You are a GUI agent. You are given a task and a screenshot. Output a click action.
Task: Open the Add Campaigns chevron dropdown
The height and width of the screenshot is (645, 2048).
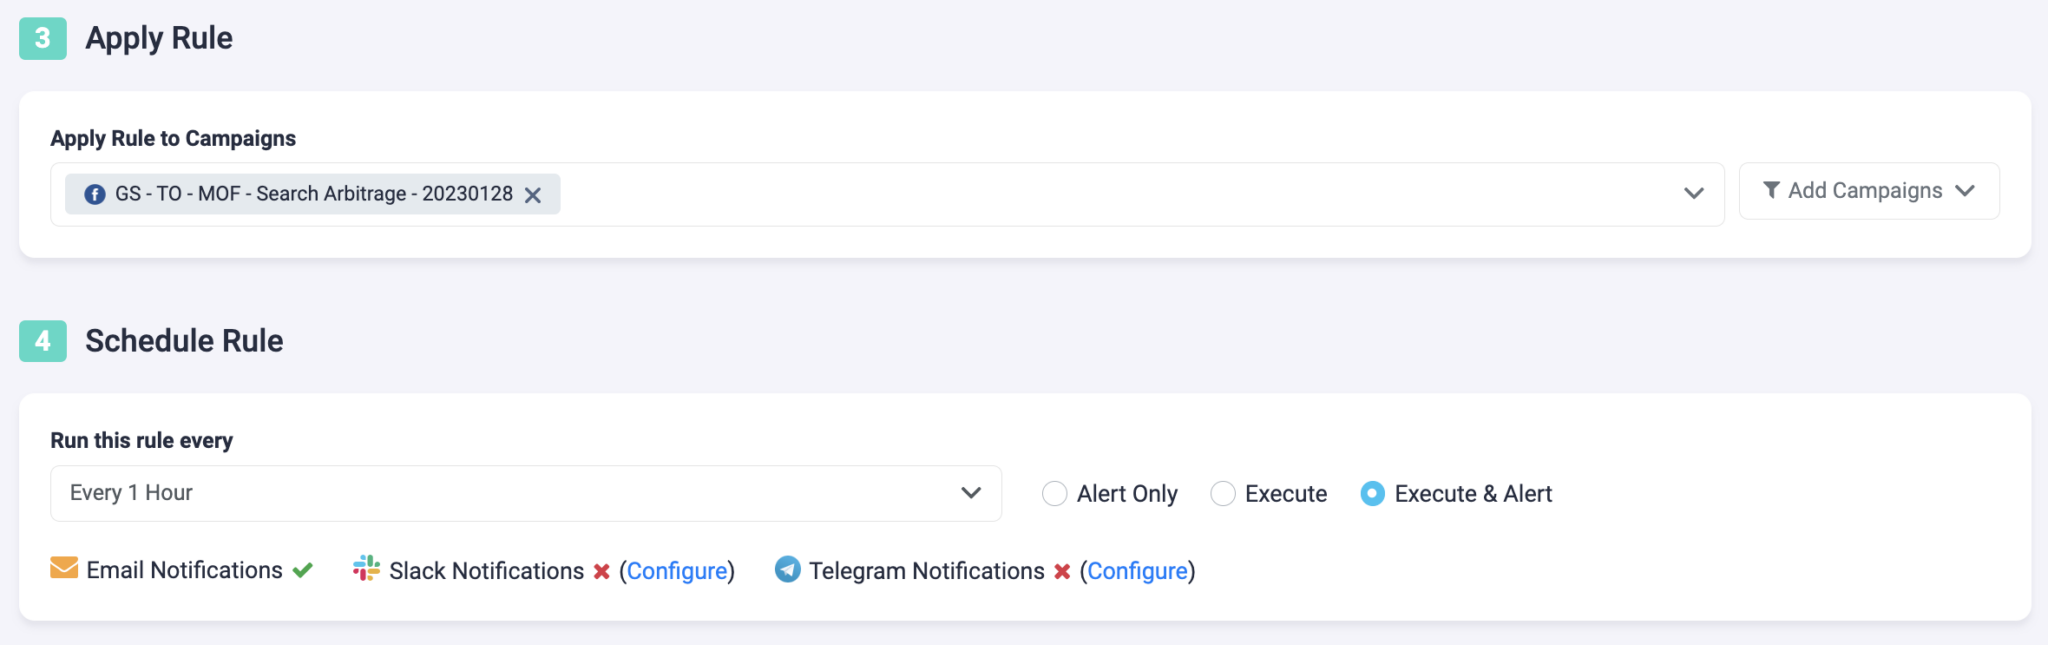(1965, 190)
